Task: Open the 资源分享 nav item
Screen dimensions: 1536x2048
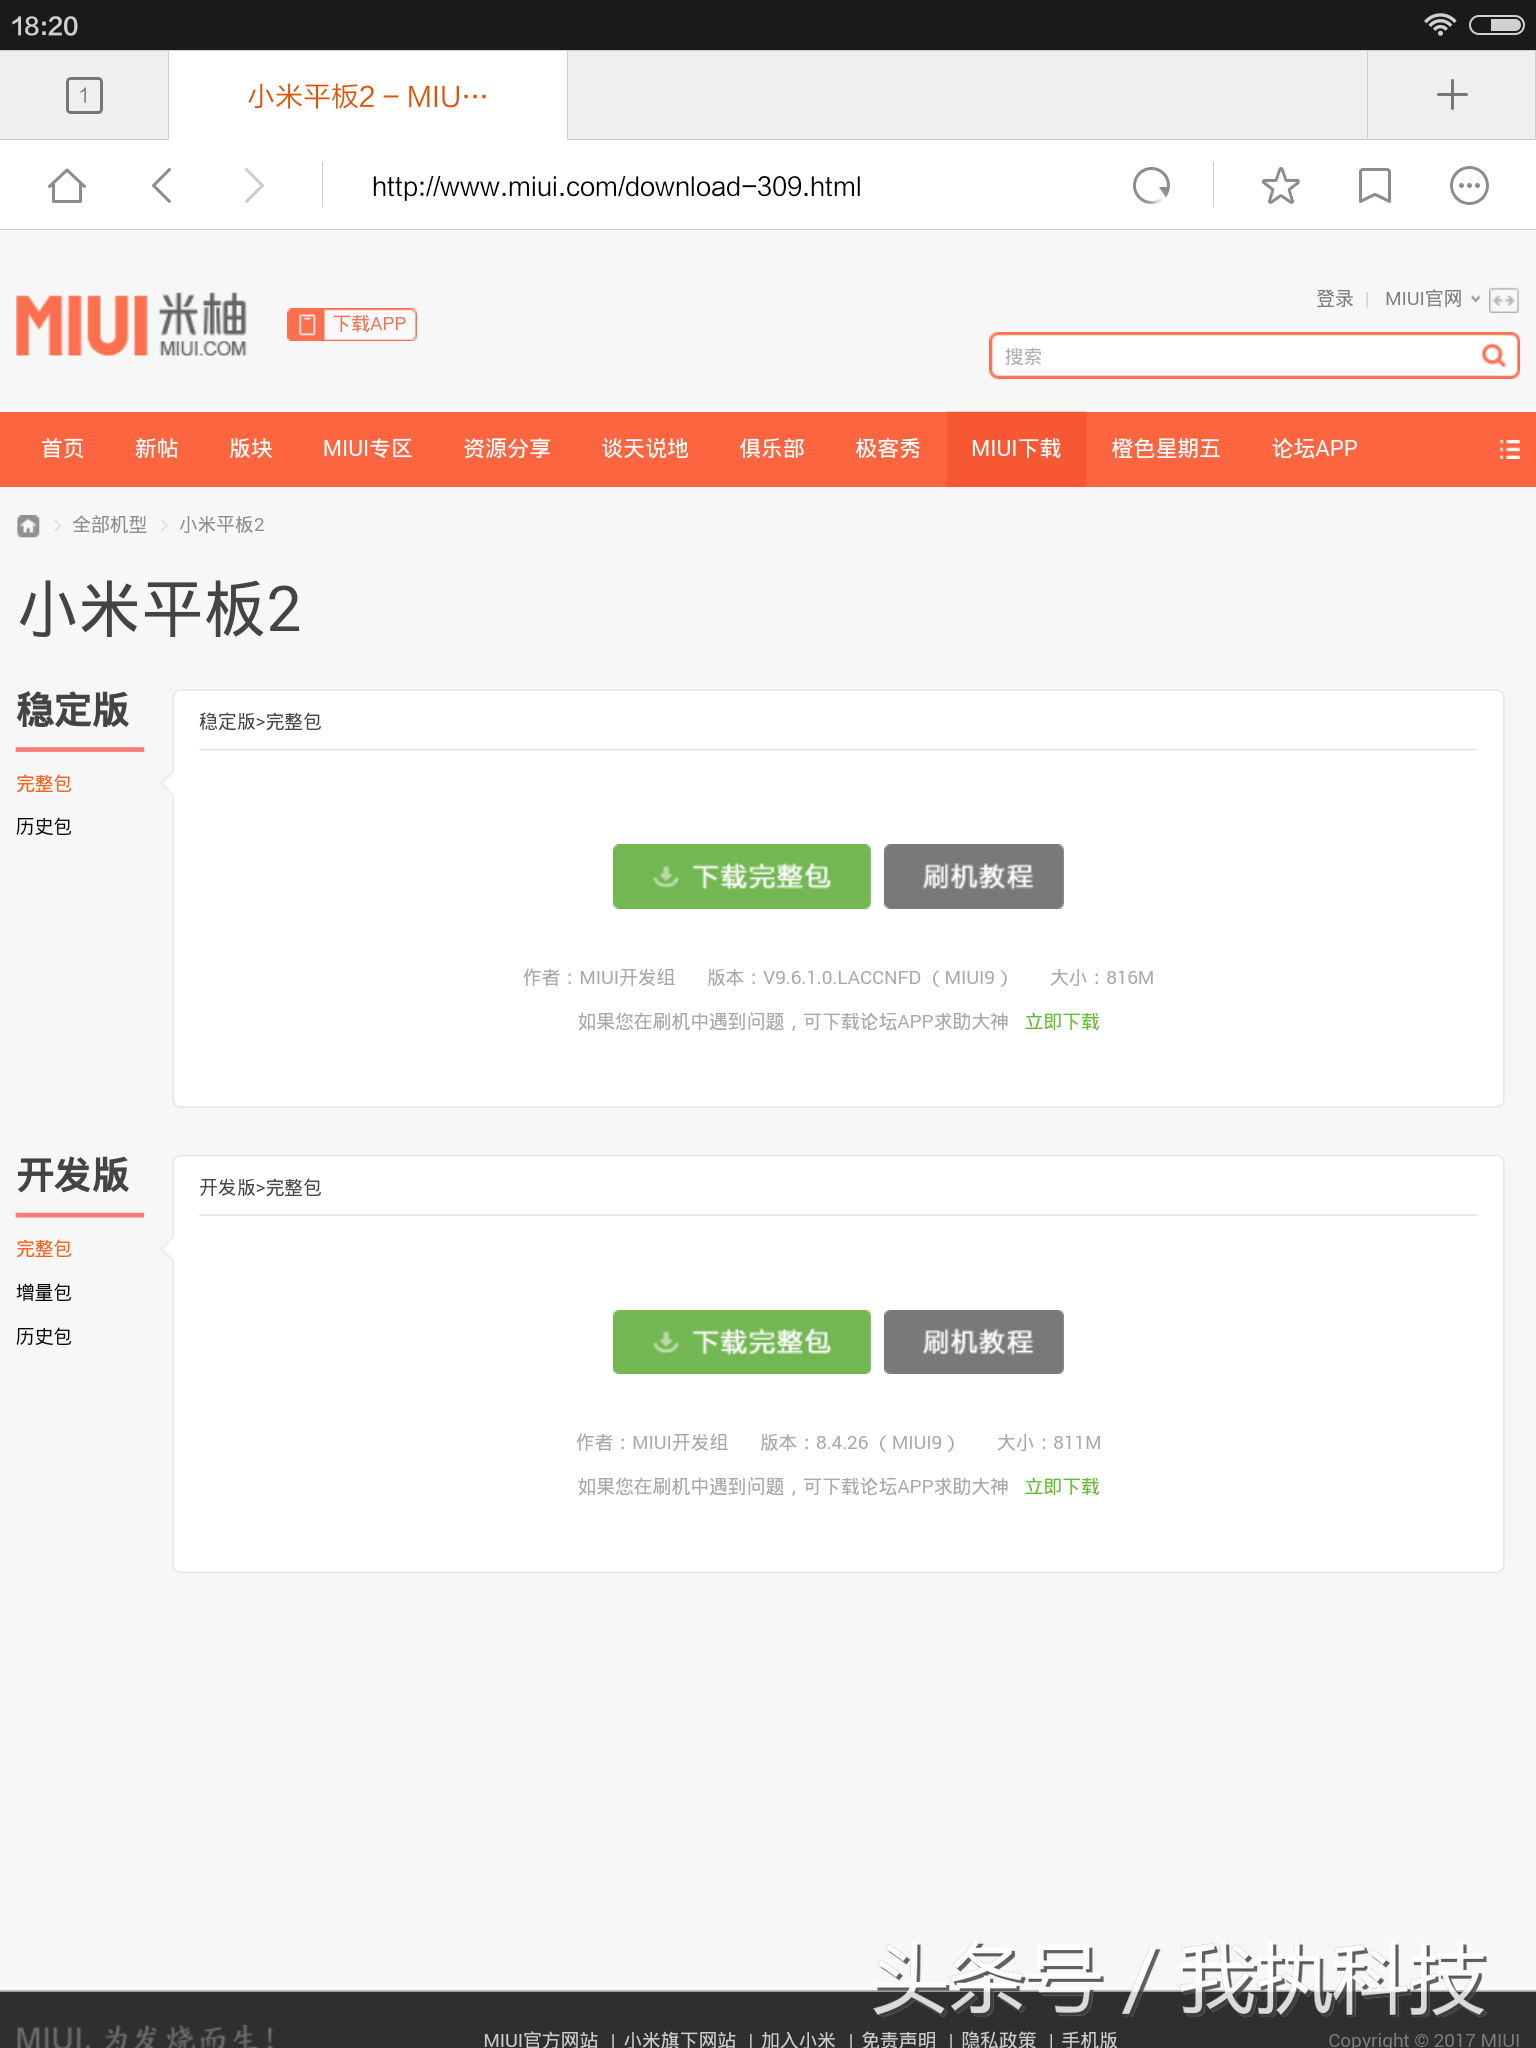Action: 506,449
